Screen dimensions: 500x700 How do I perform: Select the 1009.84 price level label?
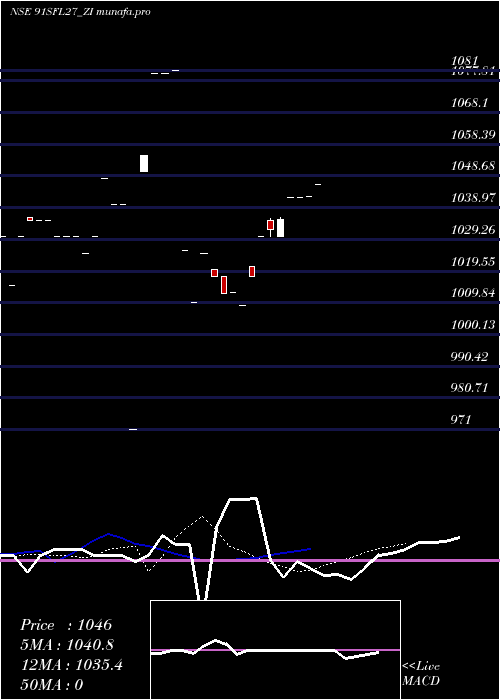[473, 293]
